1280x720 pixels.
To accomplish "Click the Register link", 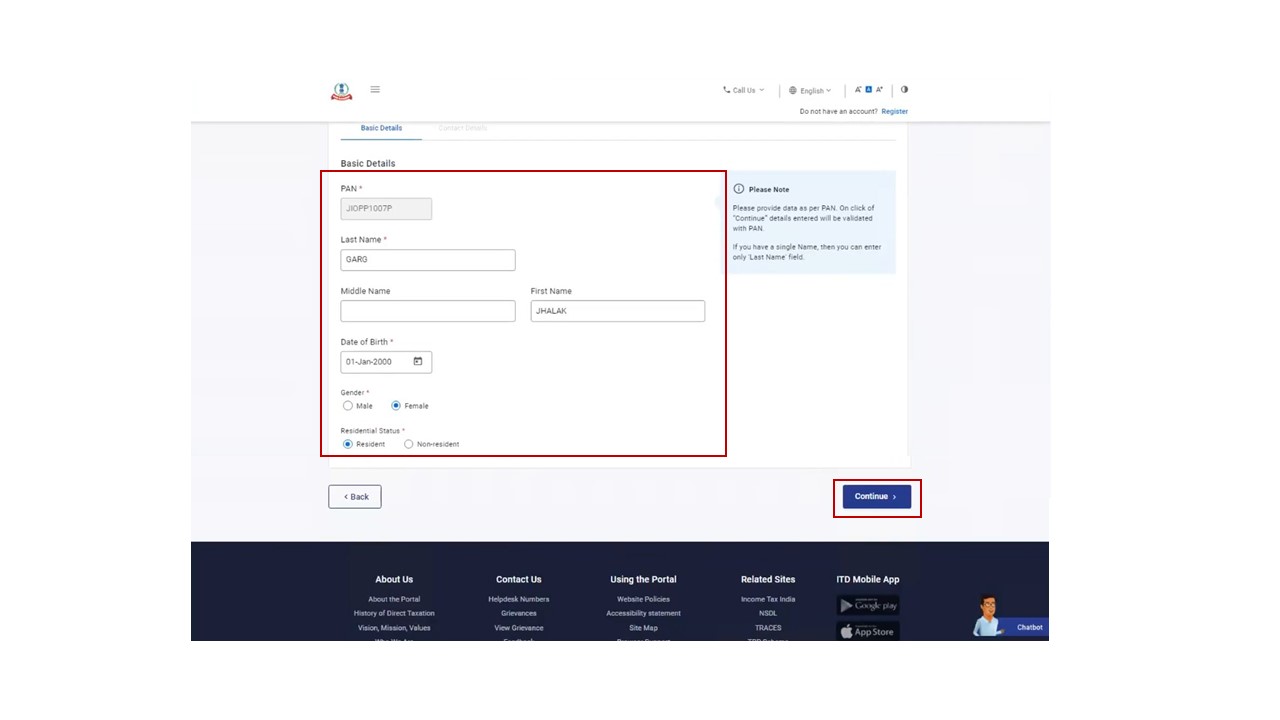I will point(894,112).
